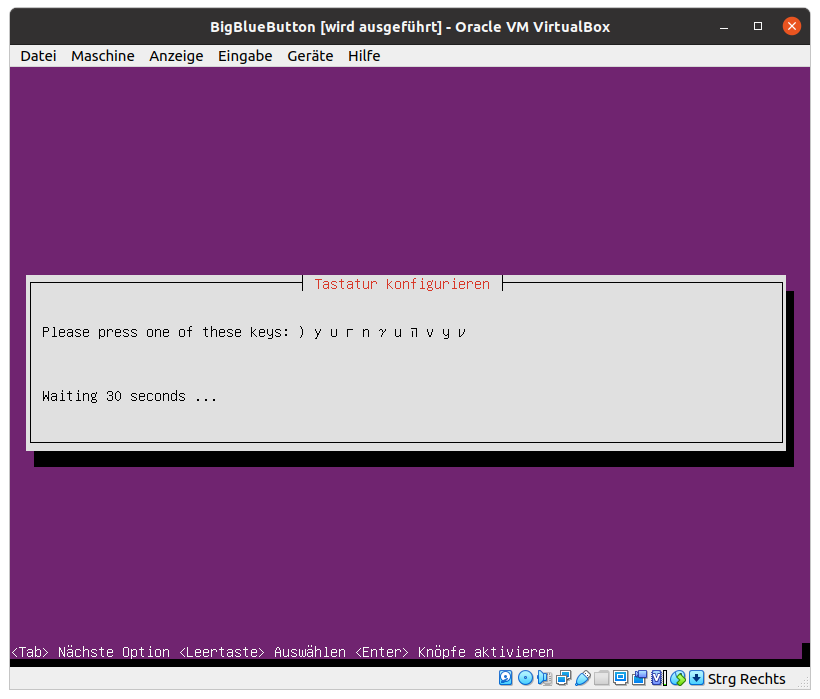820x699 pixels.
Task: Open the audio status icon
Action: [x=544, y=678]
